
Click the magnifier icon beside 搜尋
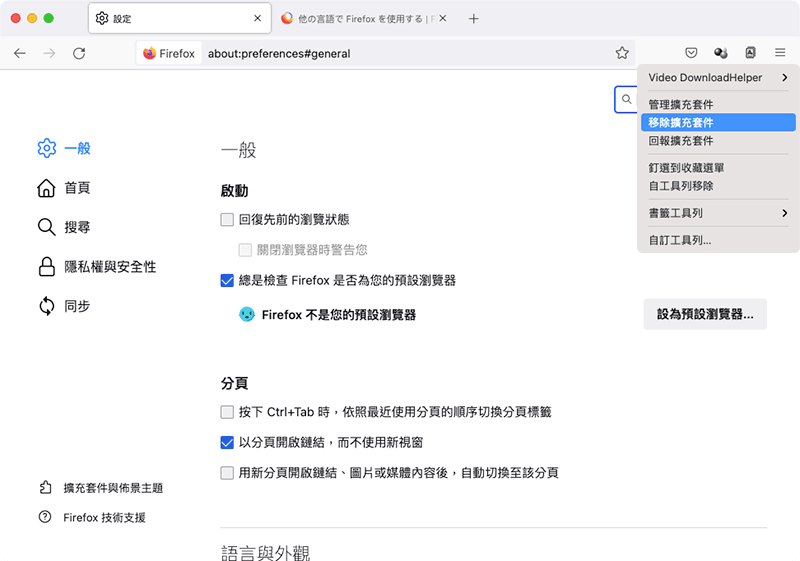coord(46,227)
